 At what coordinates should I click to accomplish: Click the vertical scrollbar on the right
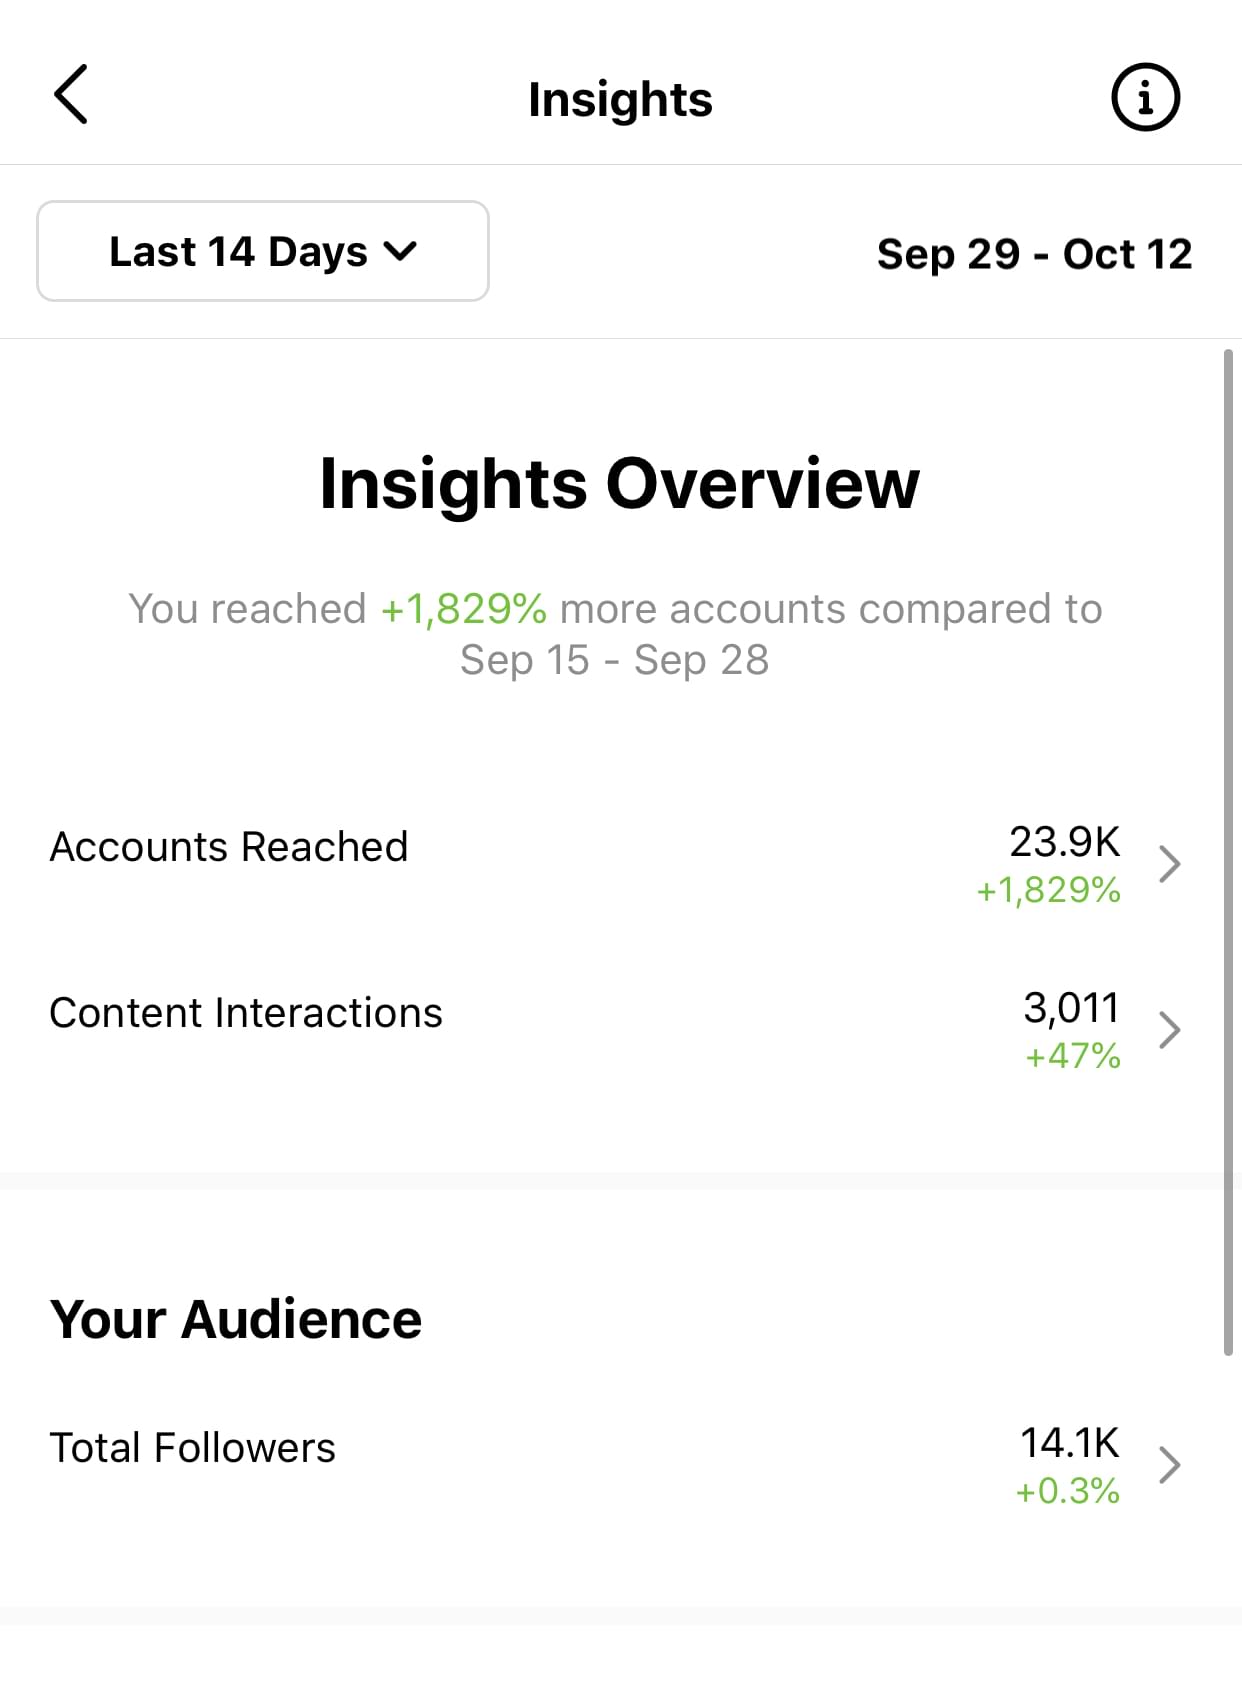tap(1228, 852)
